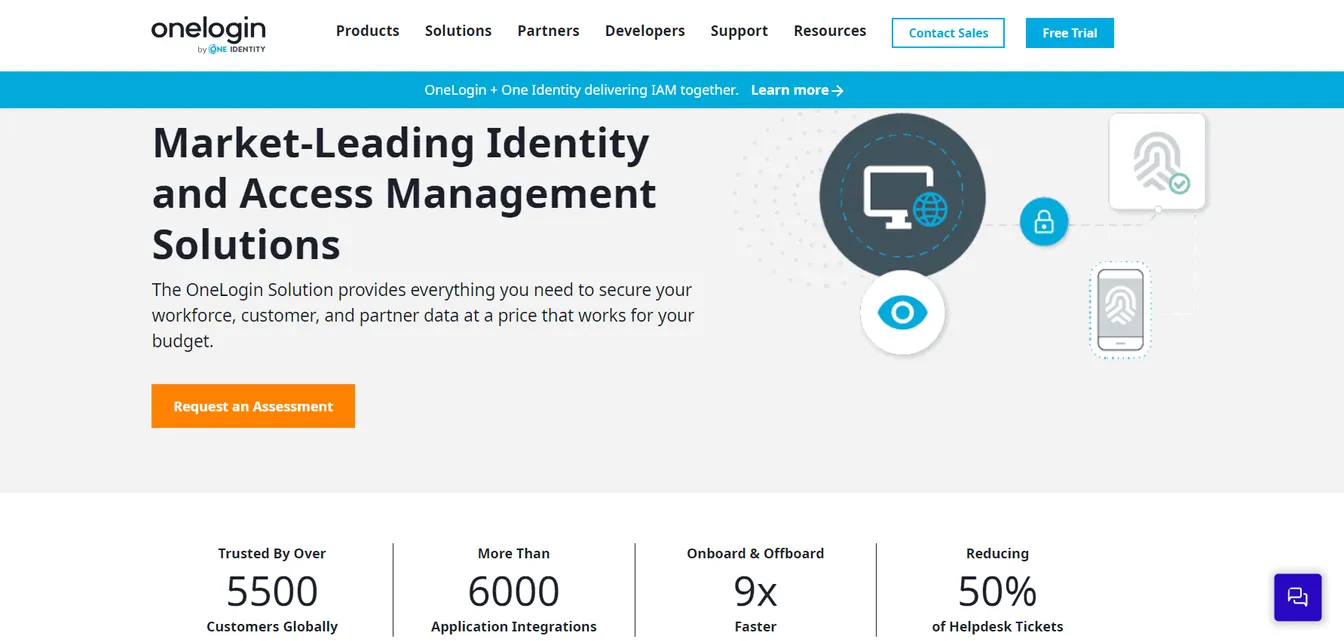Image resolution: width=1344 pixels, height=641 pixels.
Task: Click 'More Than' label
Action: (x=514, y=553)
